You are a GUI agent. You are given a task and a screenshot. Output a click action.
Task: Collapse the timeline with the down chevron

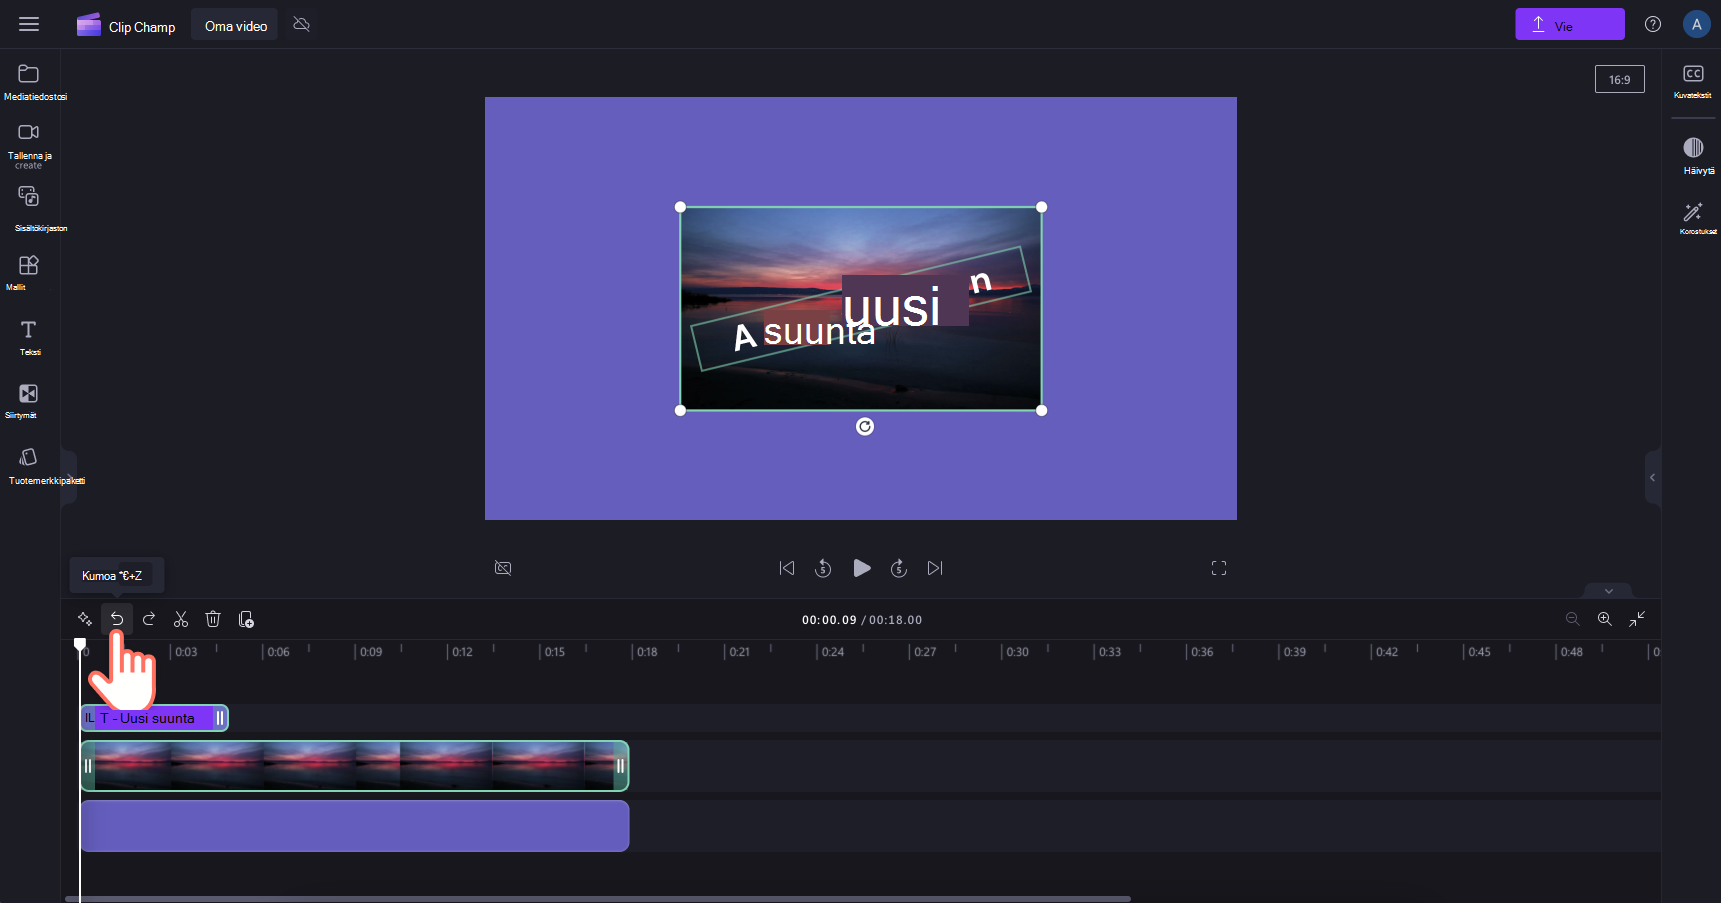pyautogui.click(x=1608, y=591)
